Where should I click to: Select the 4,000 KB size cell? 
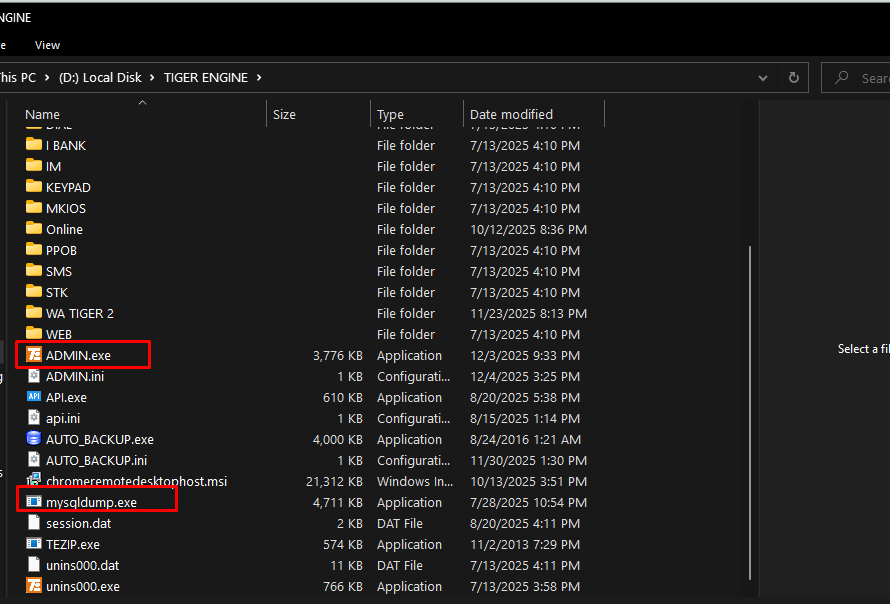pyautogui.click(x=338, y=439)
